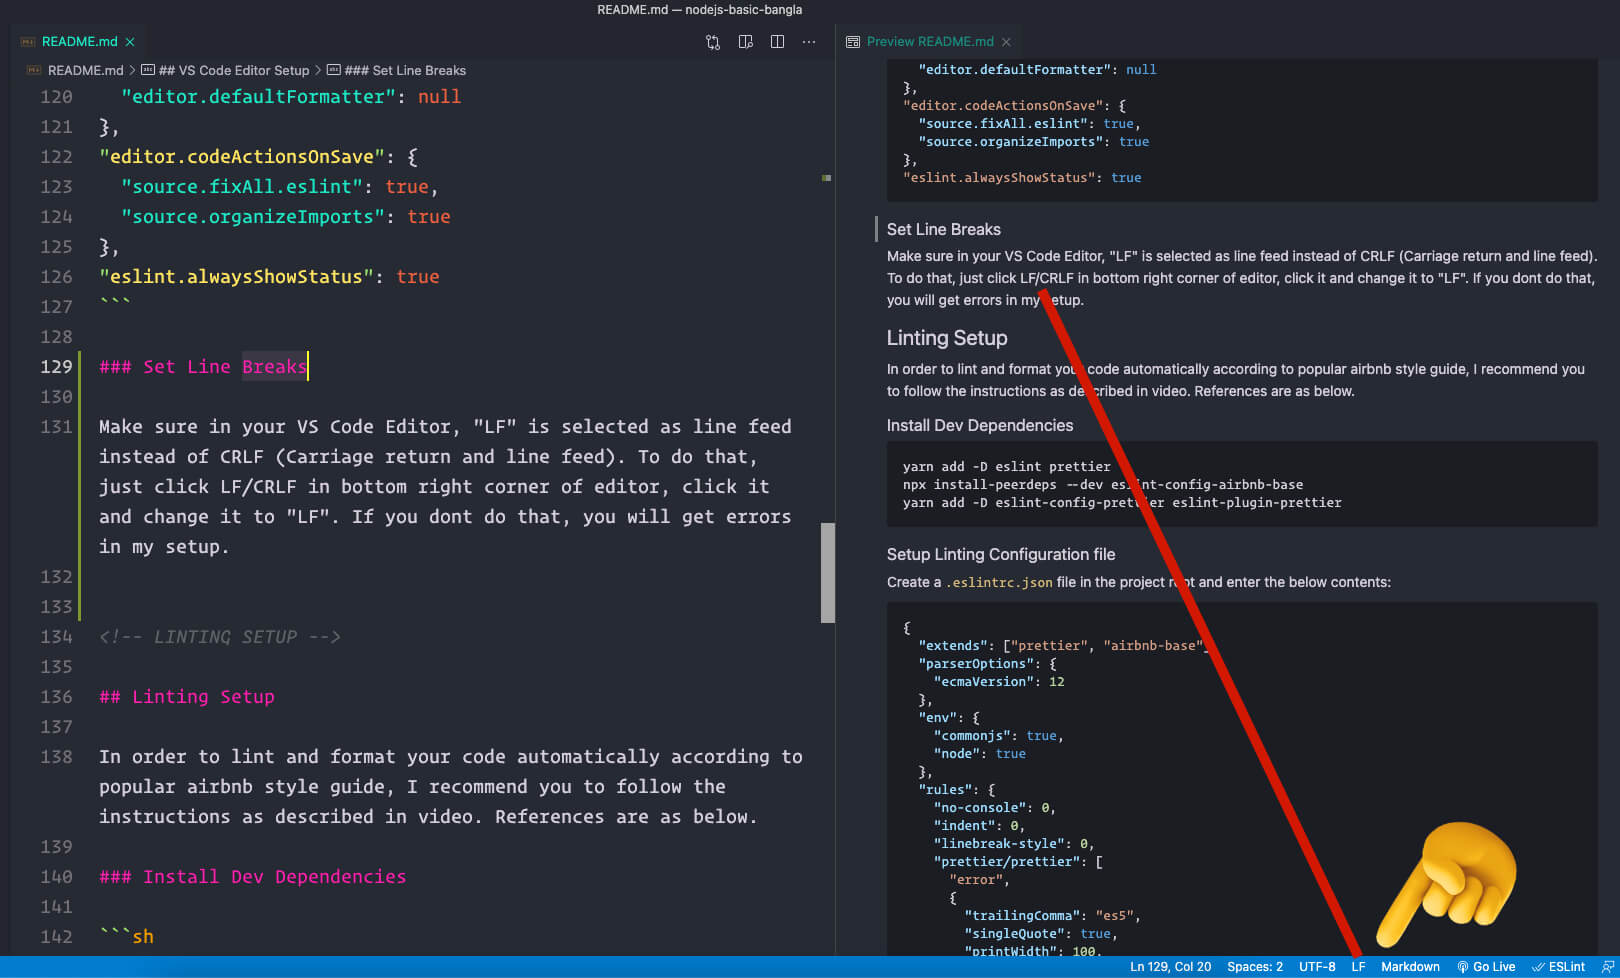The width and height of the screenshot is (1620, 978).
Task: Click the ```sh code fence on line 142
Action: pyautogui.click(x=127, y=937)
